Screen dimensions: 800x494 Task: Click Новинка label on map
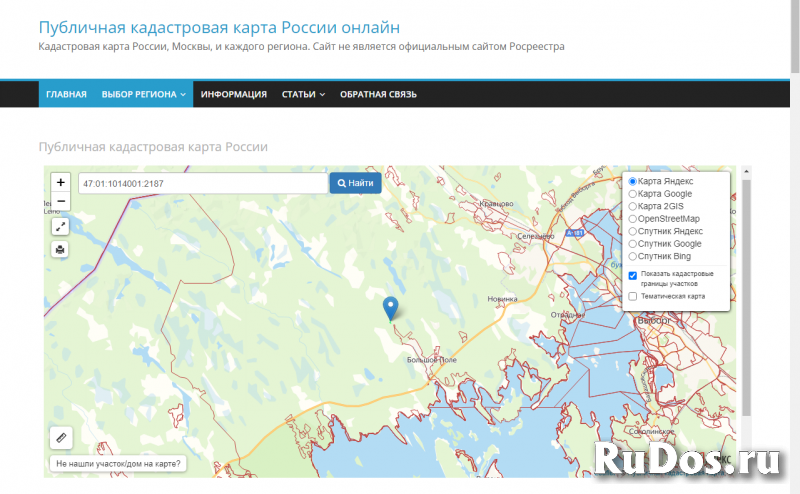coord(502,299)
